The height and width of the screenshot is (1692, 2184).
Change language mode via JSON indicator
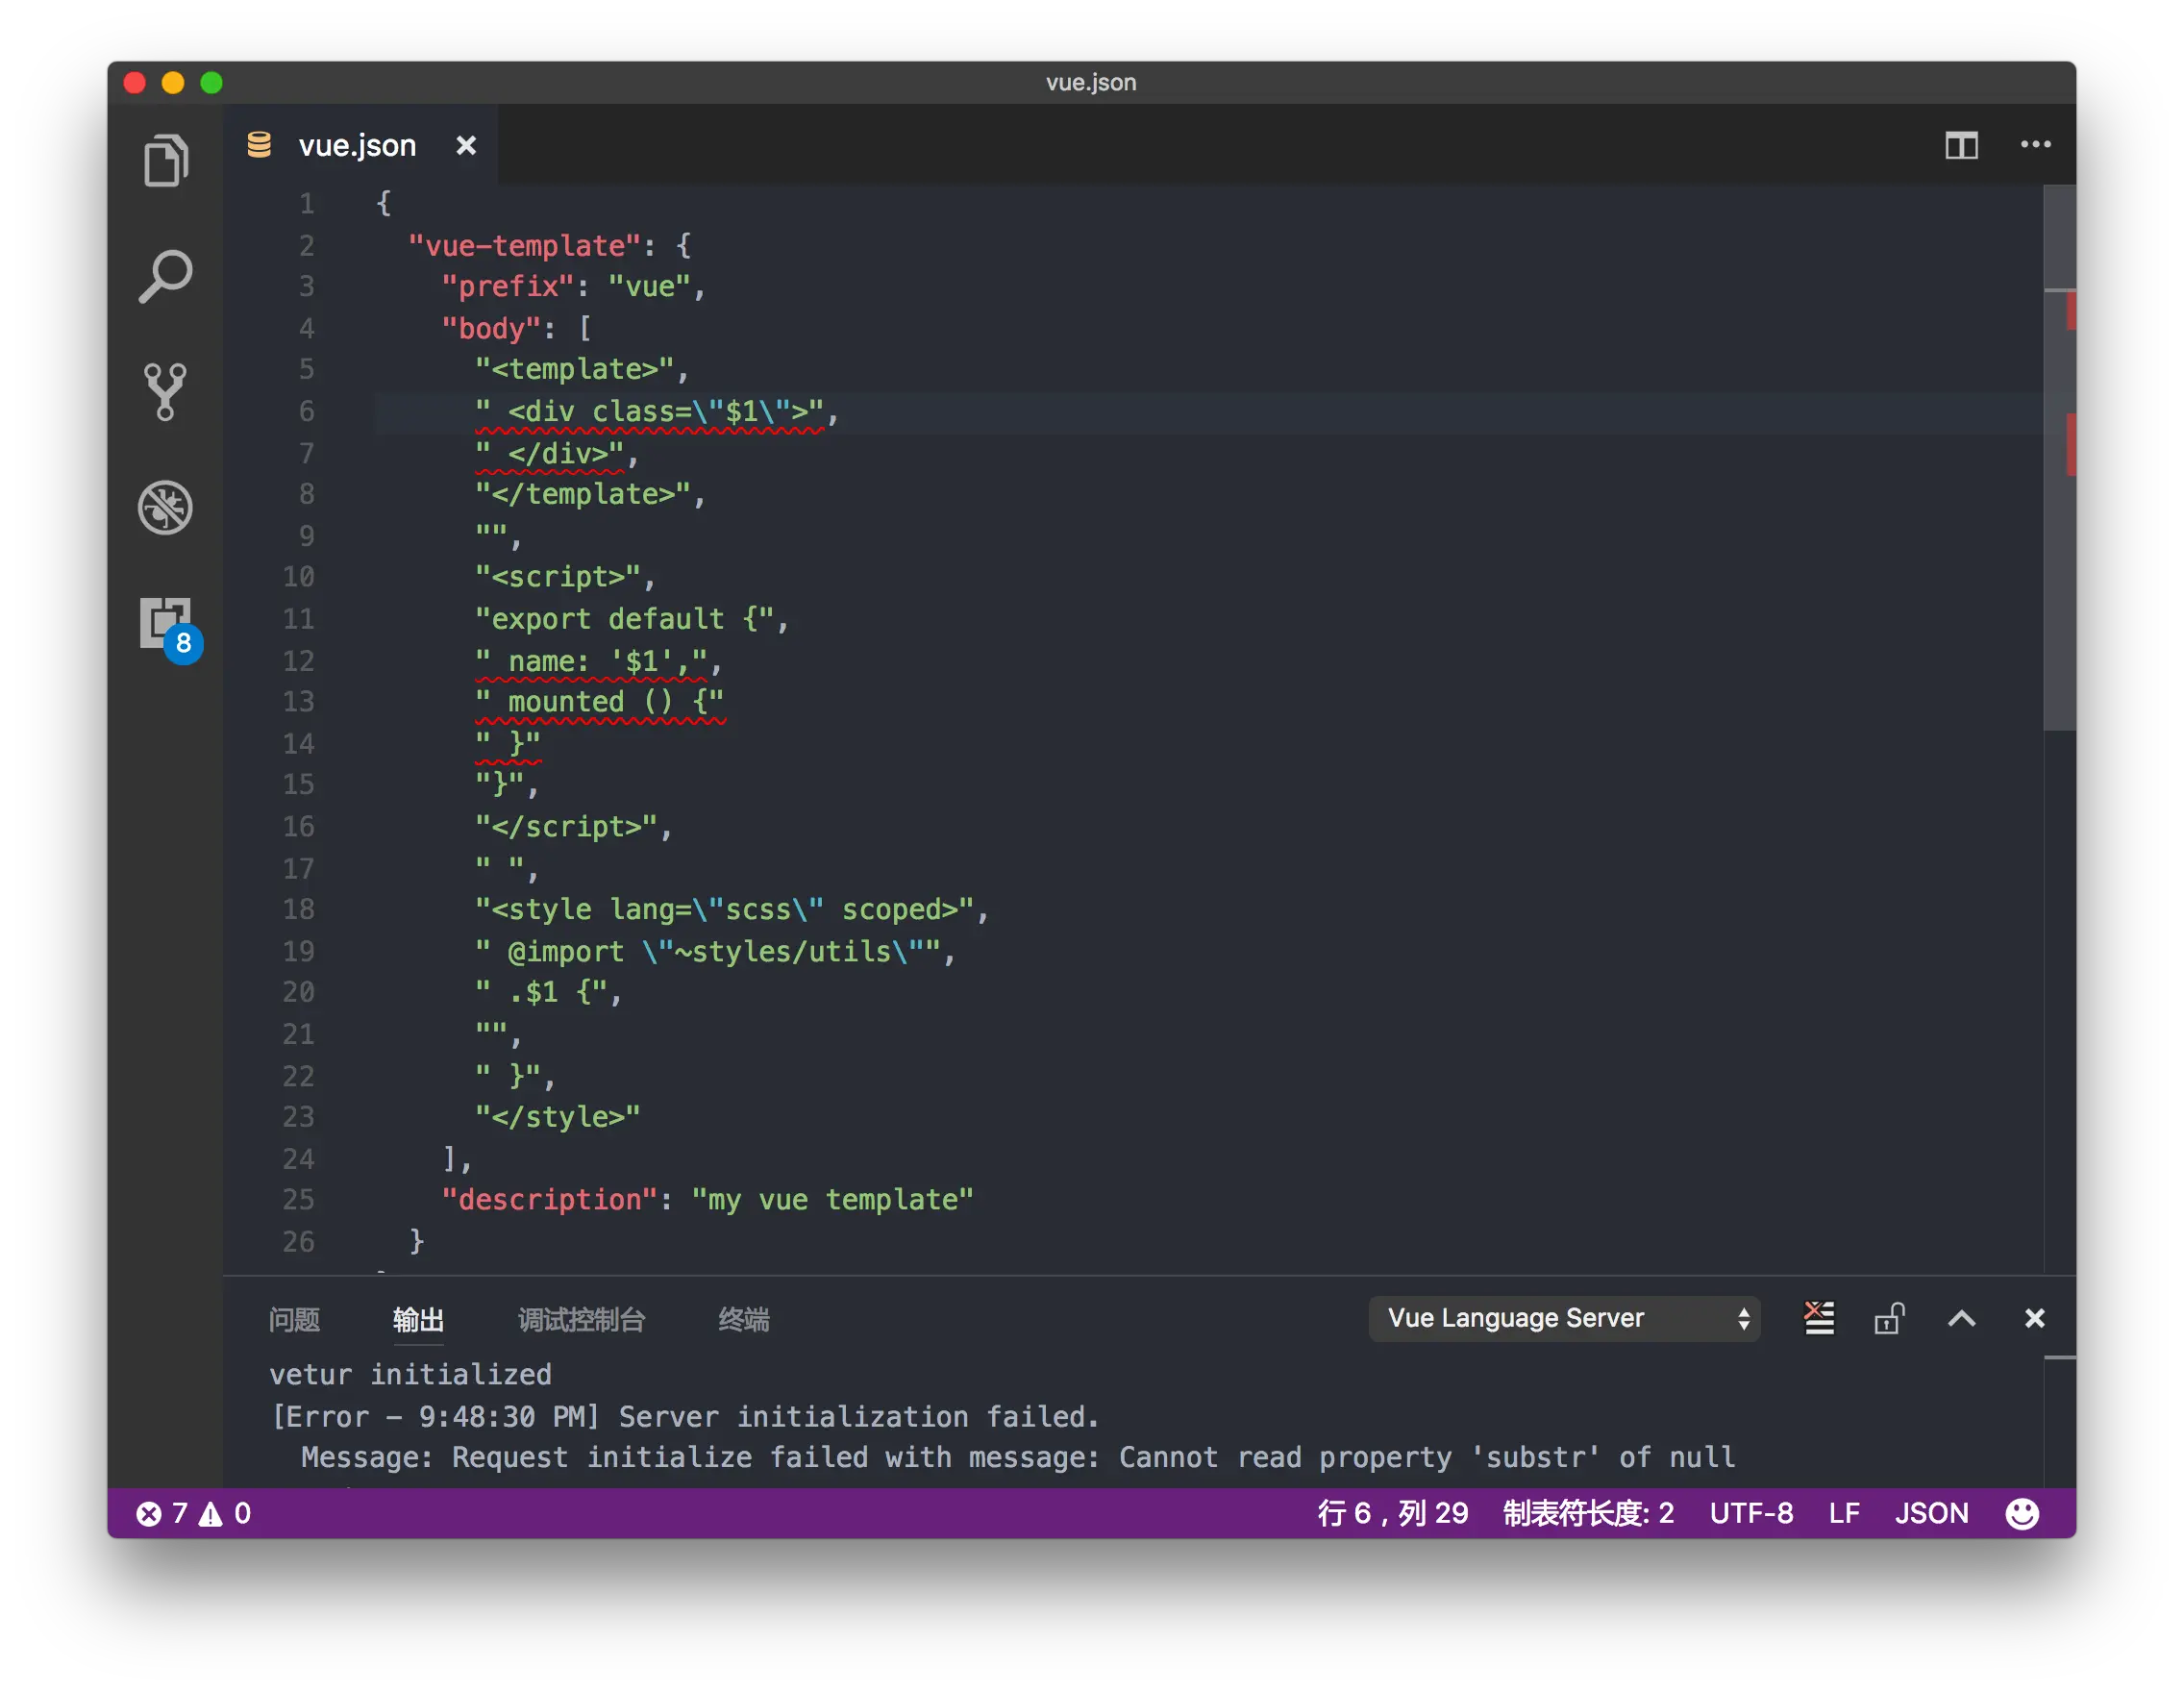[x=1931, y=1513]
